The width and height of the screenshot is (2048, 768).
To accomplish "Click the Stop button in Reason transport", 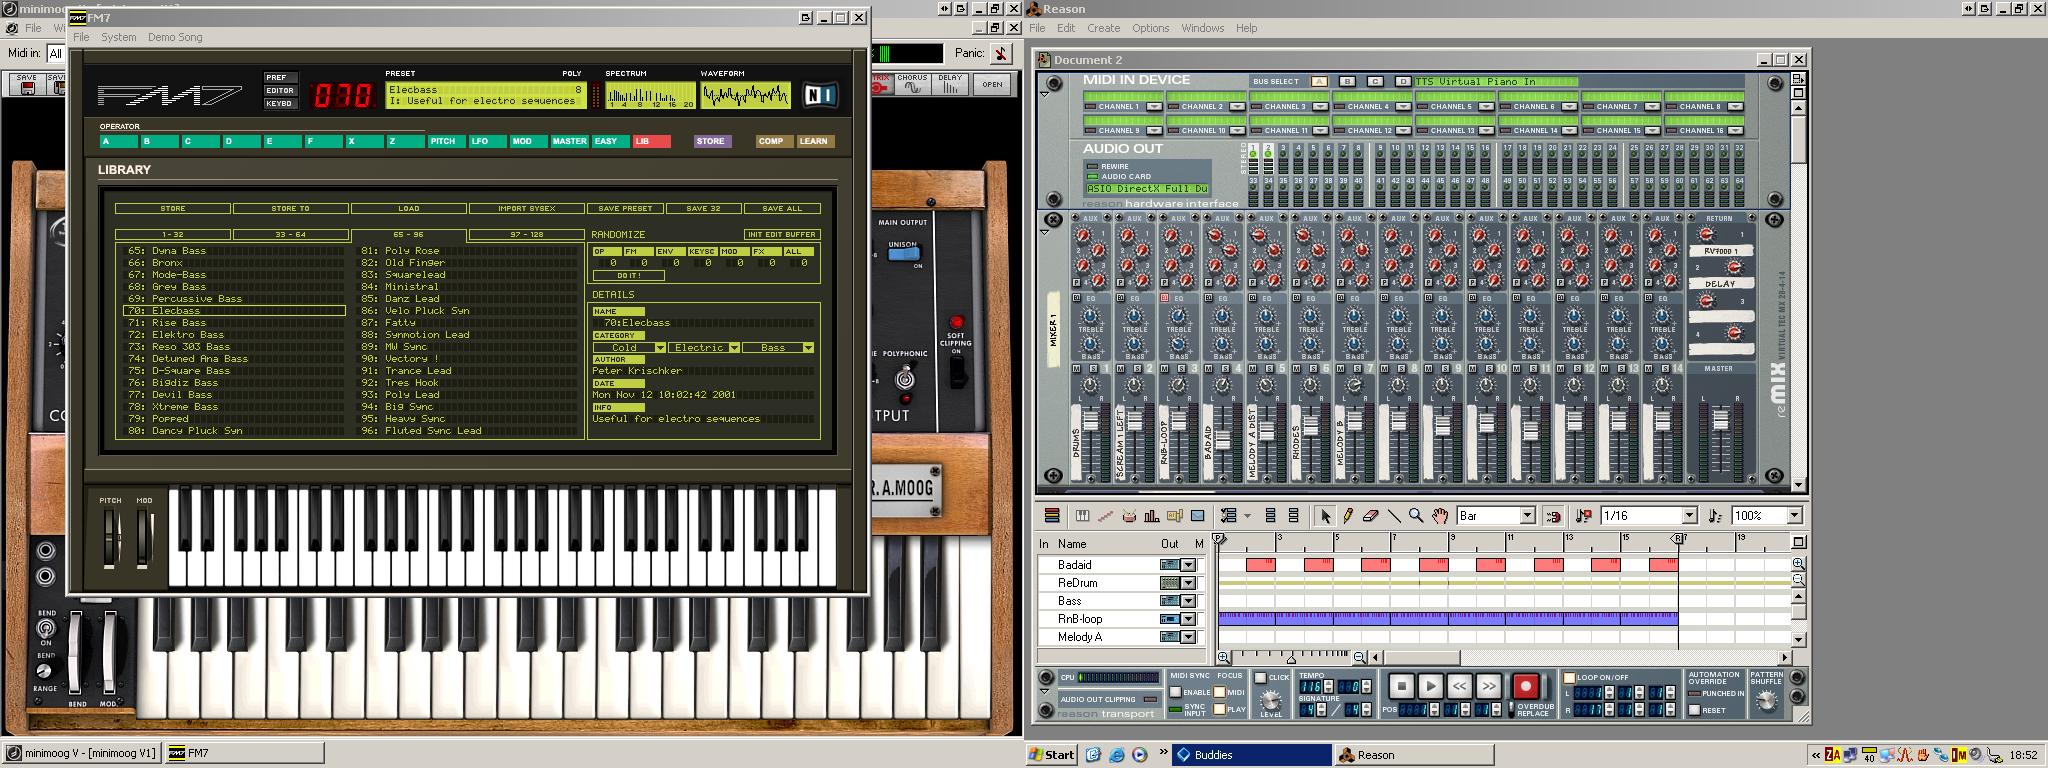I will [x=1401, y=686].
